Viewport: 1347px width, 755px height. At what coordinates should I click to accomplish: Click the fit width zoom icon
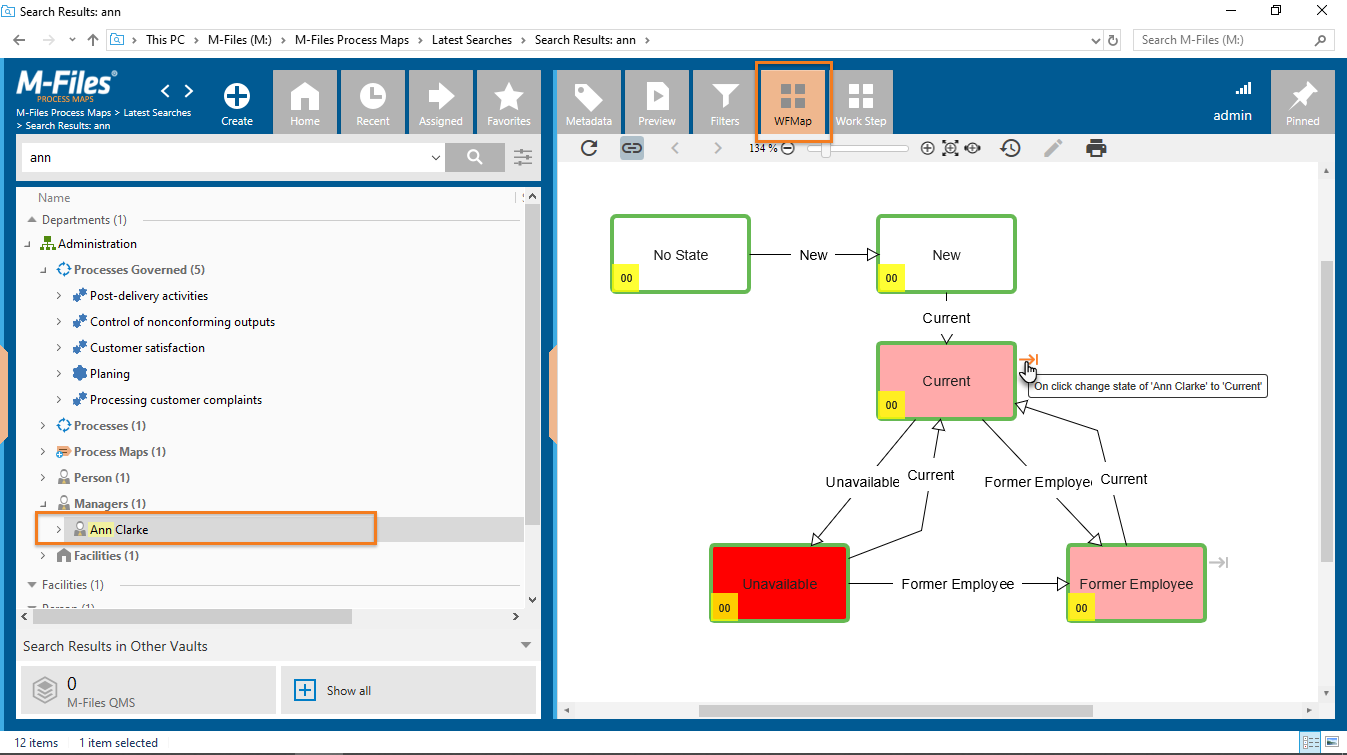click(973, 148)
